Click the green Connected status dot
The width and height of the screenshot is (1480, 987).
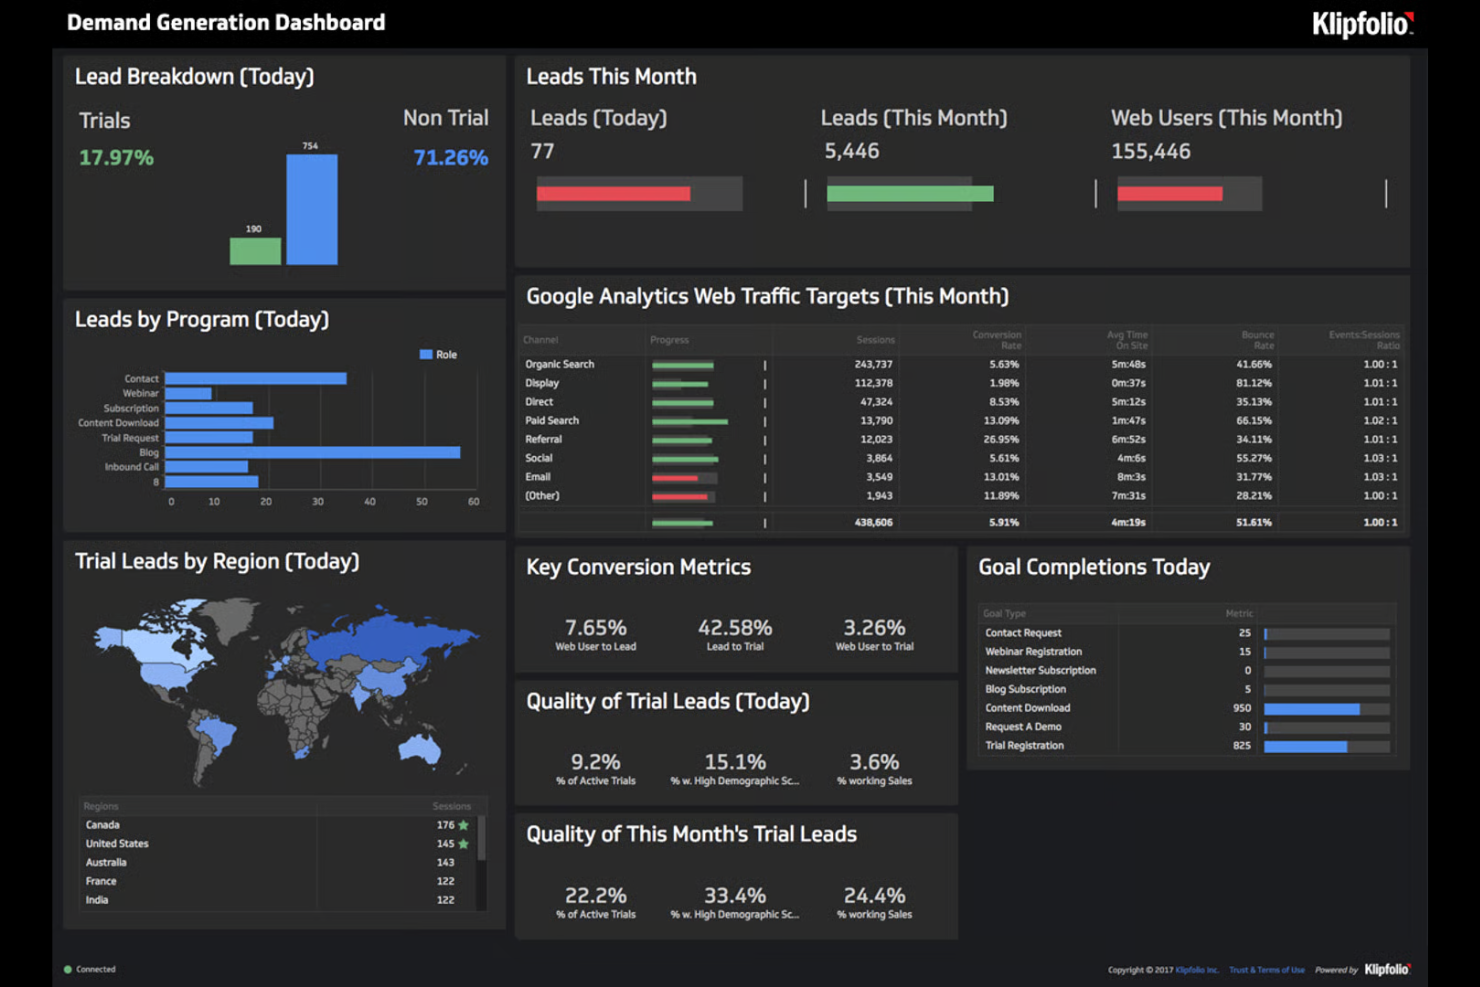(68, 969)
